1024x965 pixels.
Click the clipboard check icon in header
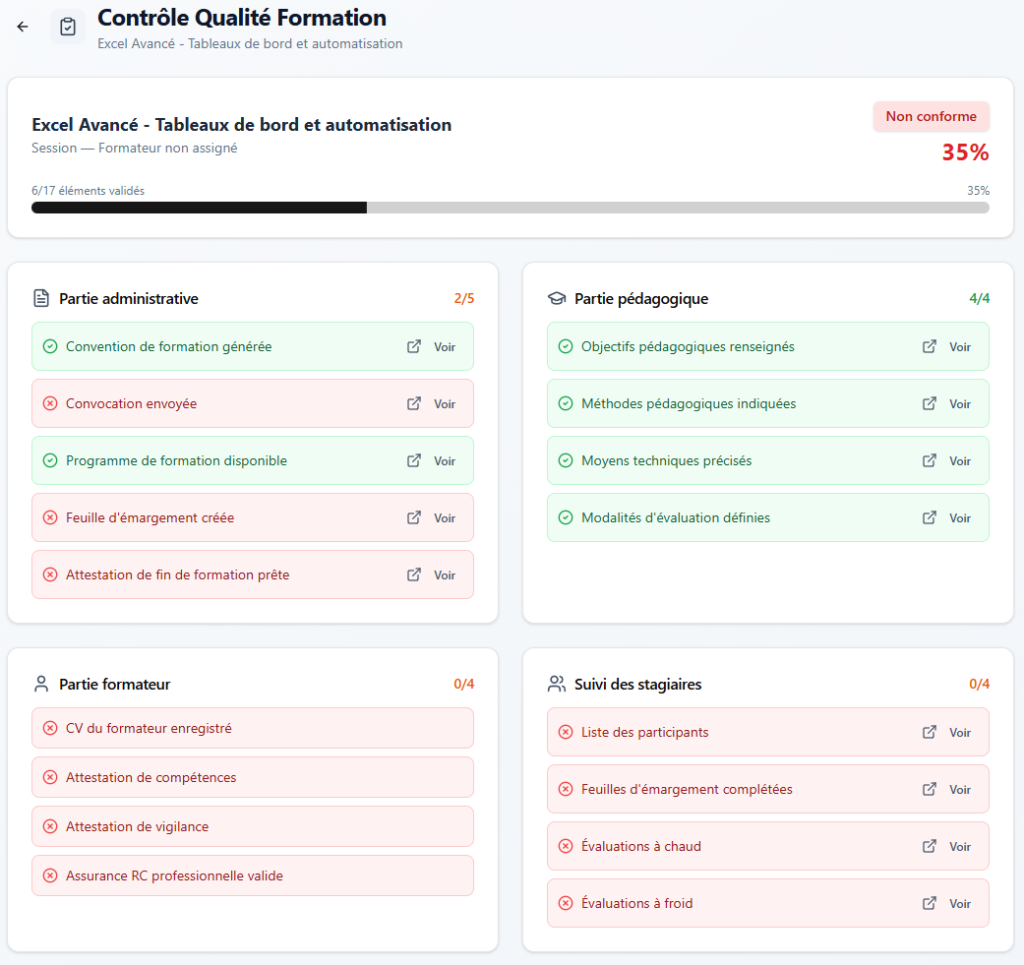point(68,27)
